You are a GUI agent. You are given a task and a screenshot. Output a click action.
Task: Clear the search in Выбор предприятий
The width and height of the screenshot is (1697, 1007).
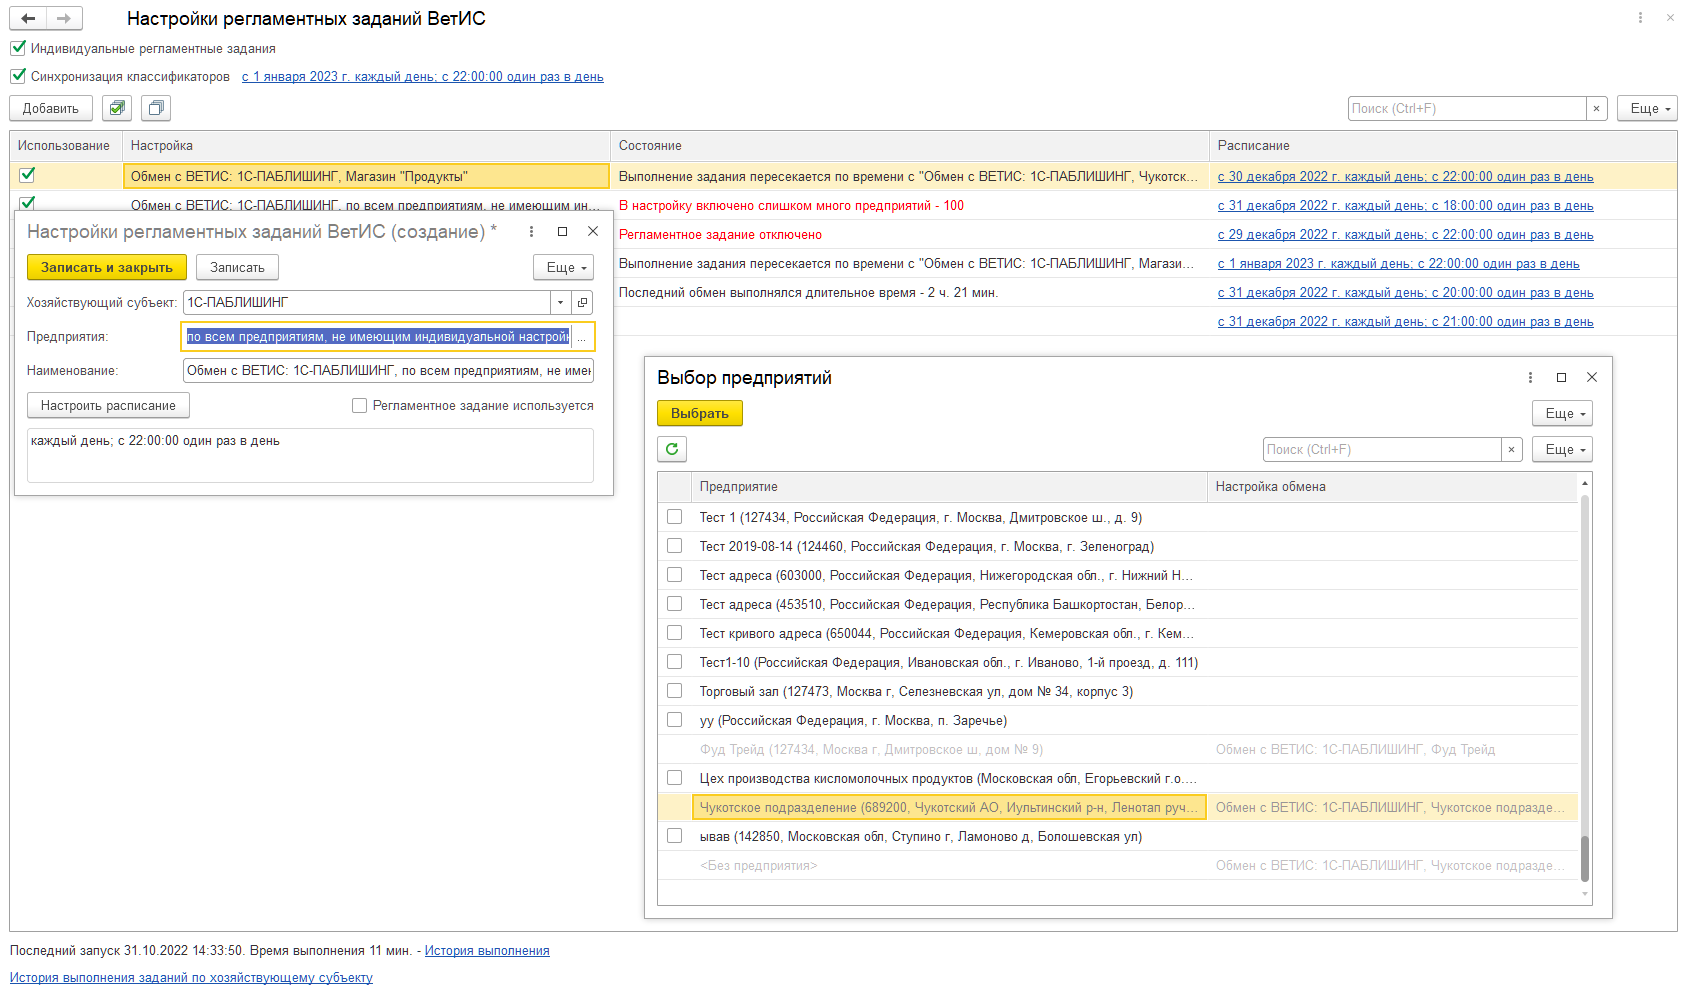[x=1511, y=450]
